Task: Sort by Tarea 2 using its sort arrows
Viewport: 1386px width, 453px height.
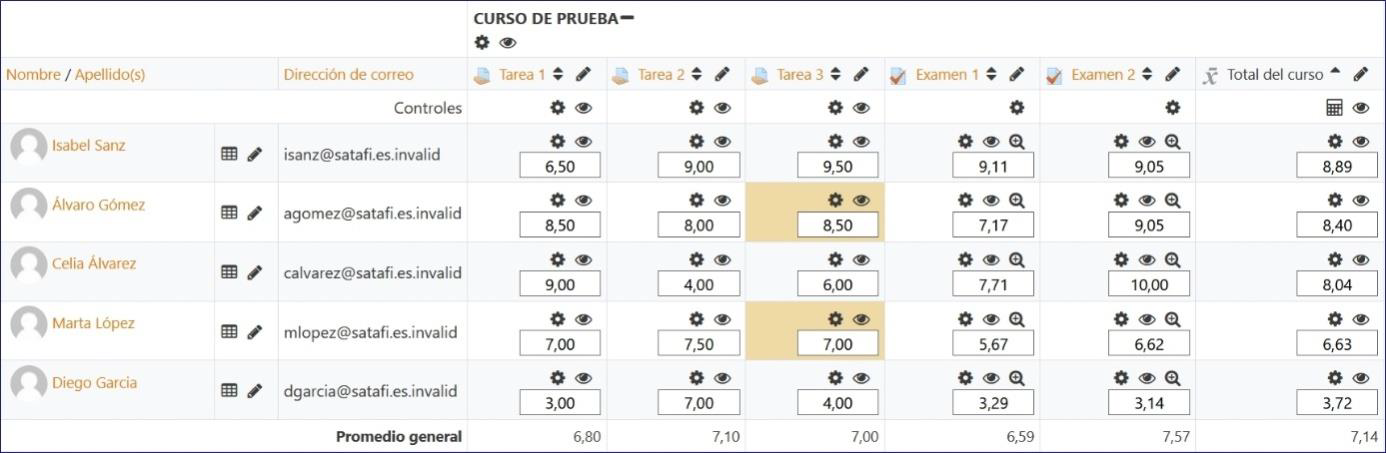Action: point(697,74)
